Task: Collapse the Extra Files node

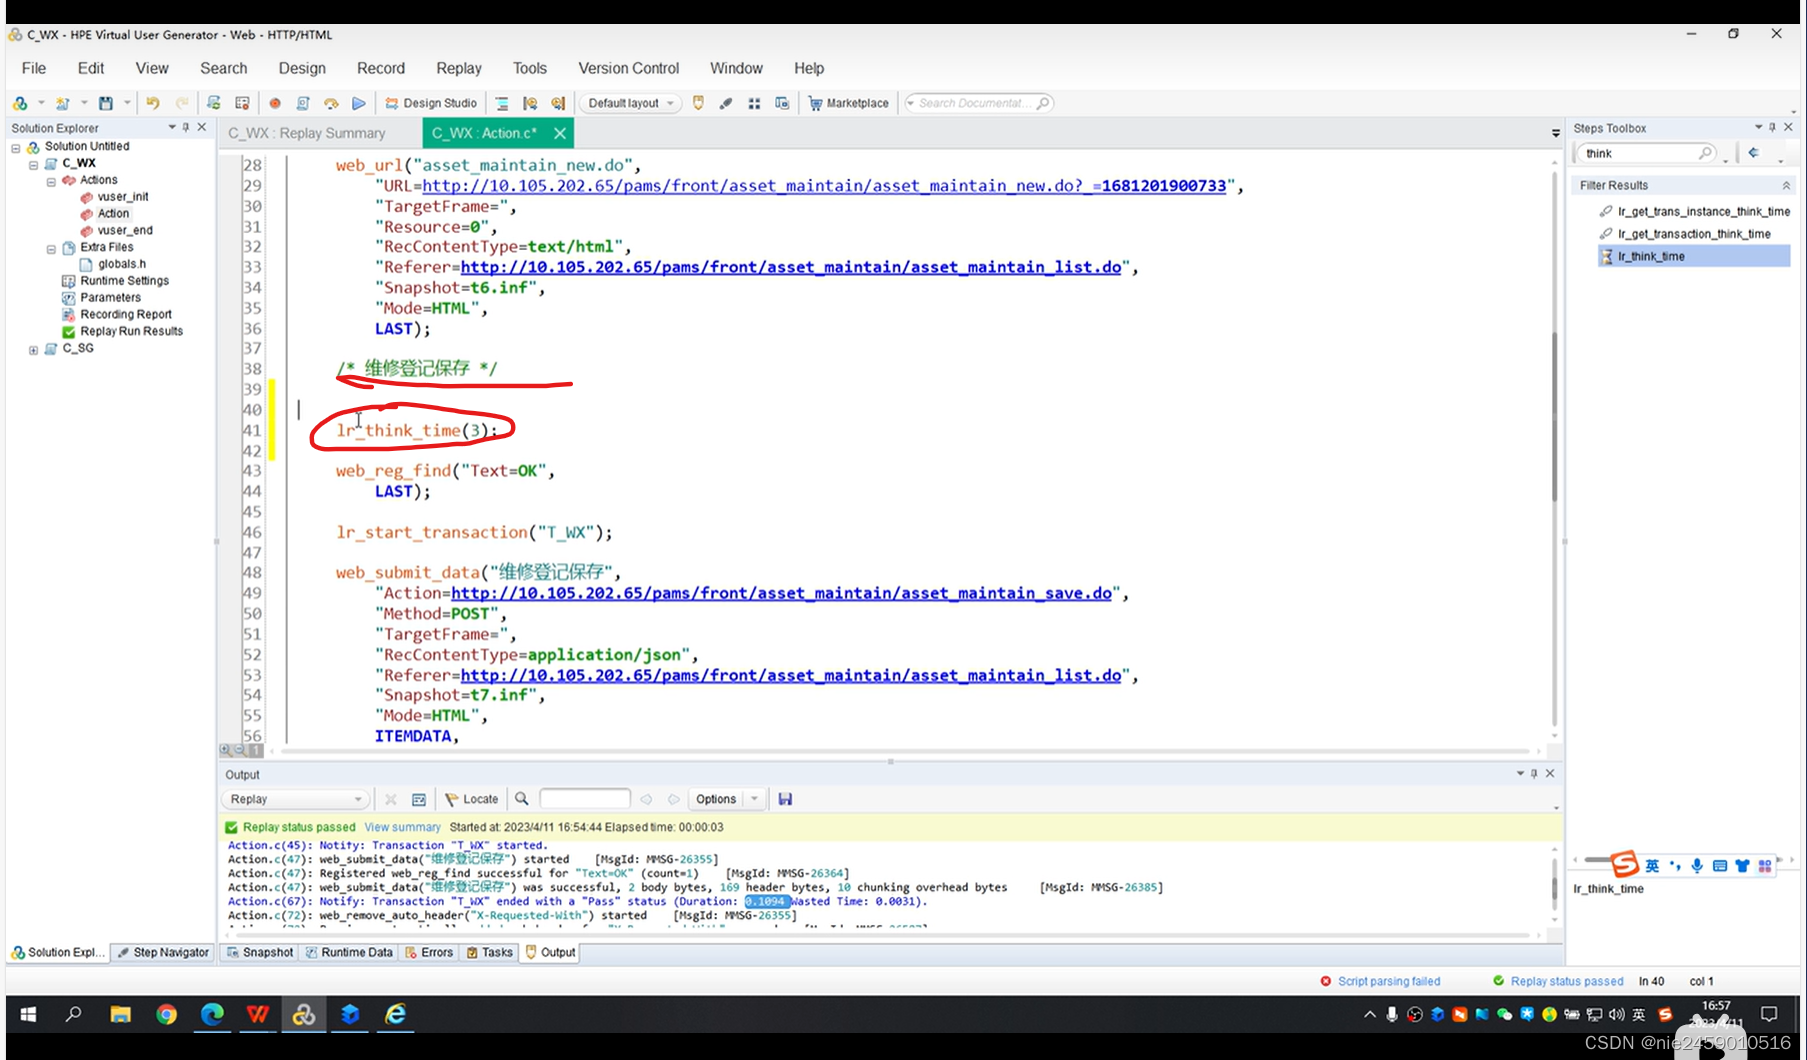Action: pos(51,249)
